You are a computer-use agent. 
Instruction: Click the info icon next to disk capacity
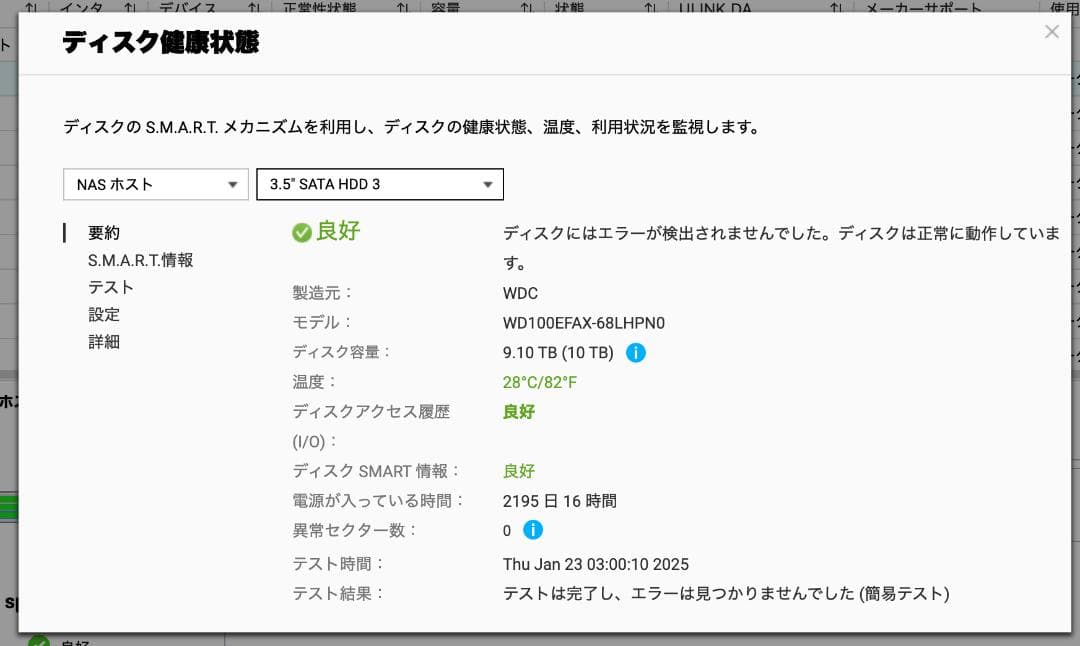[636, 352]
